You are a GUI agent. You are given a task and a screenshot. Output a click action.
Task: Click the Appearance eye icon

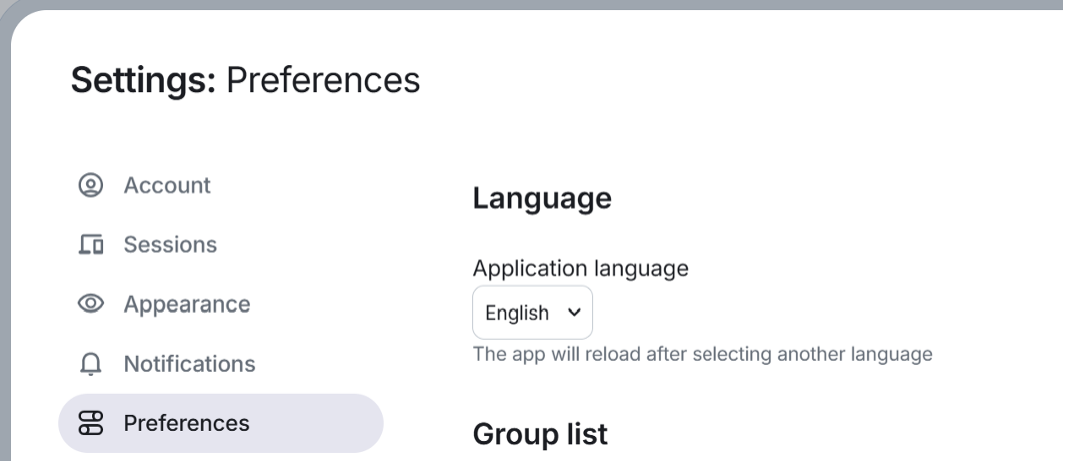[x=91, y=304]
